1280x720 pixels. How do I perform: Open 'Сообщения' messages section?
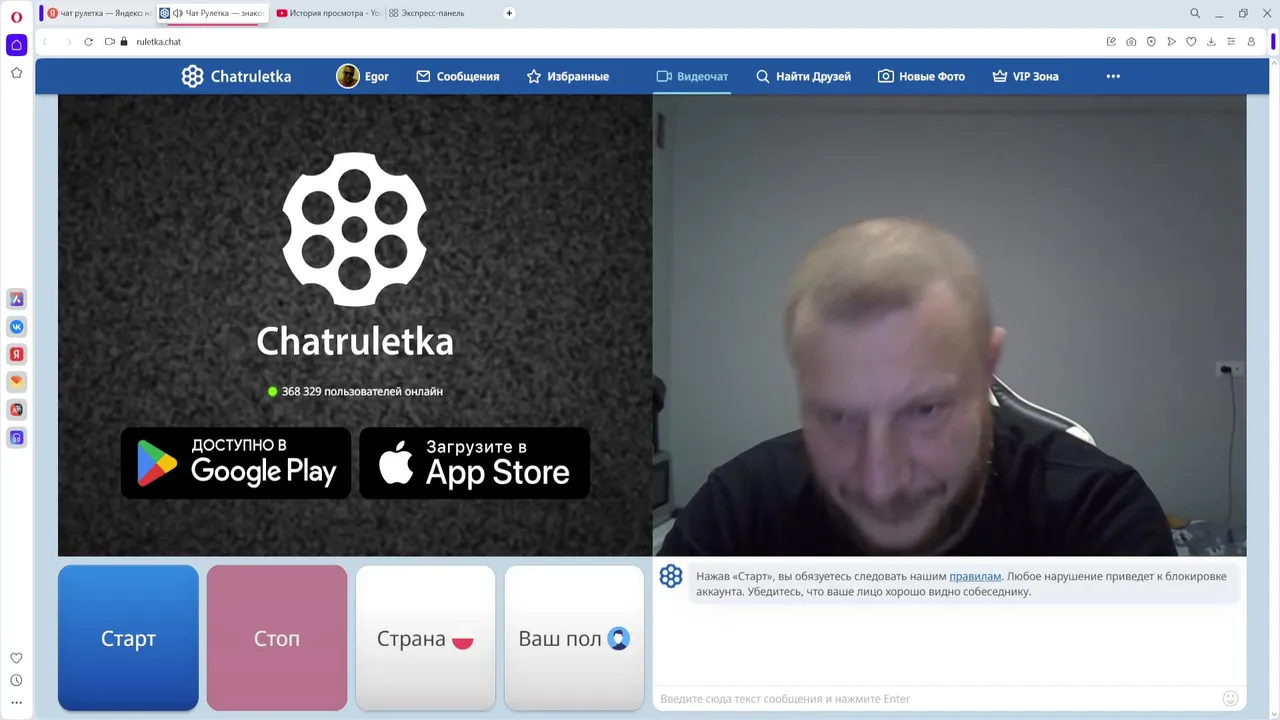(x=457, y=76)
